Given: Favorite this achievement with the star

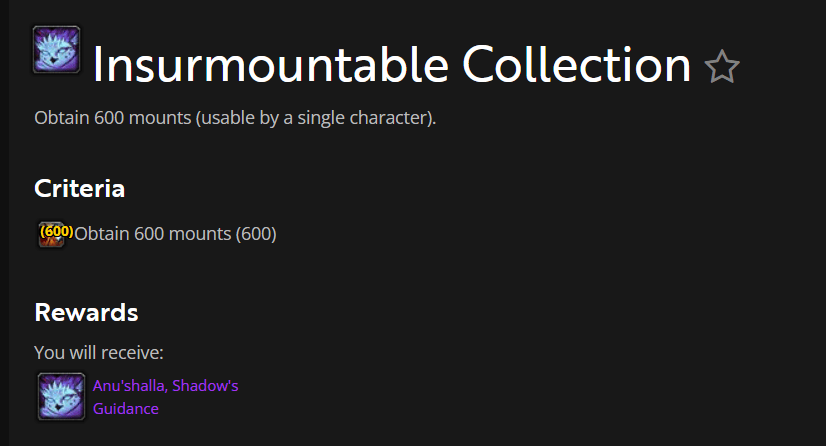Looking at the screenshot, I should (x=721, y=68).
